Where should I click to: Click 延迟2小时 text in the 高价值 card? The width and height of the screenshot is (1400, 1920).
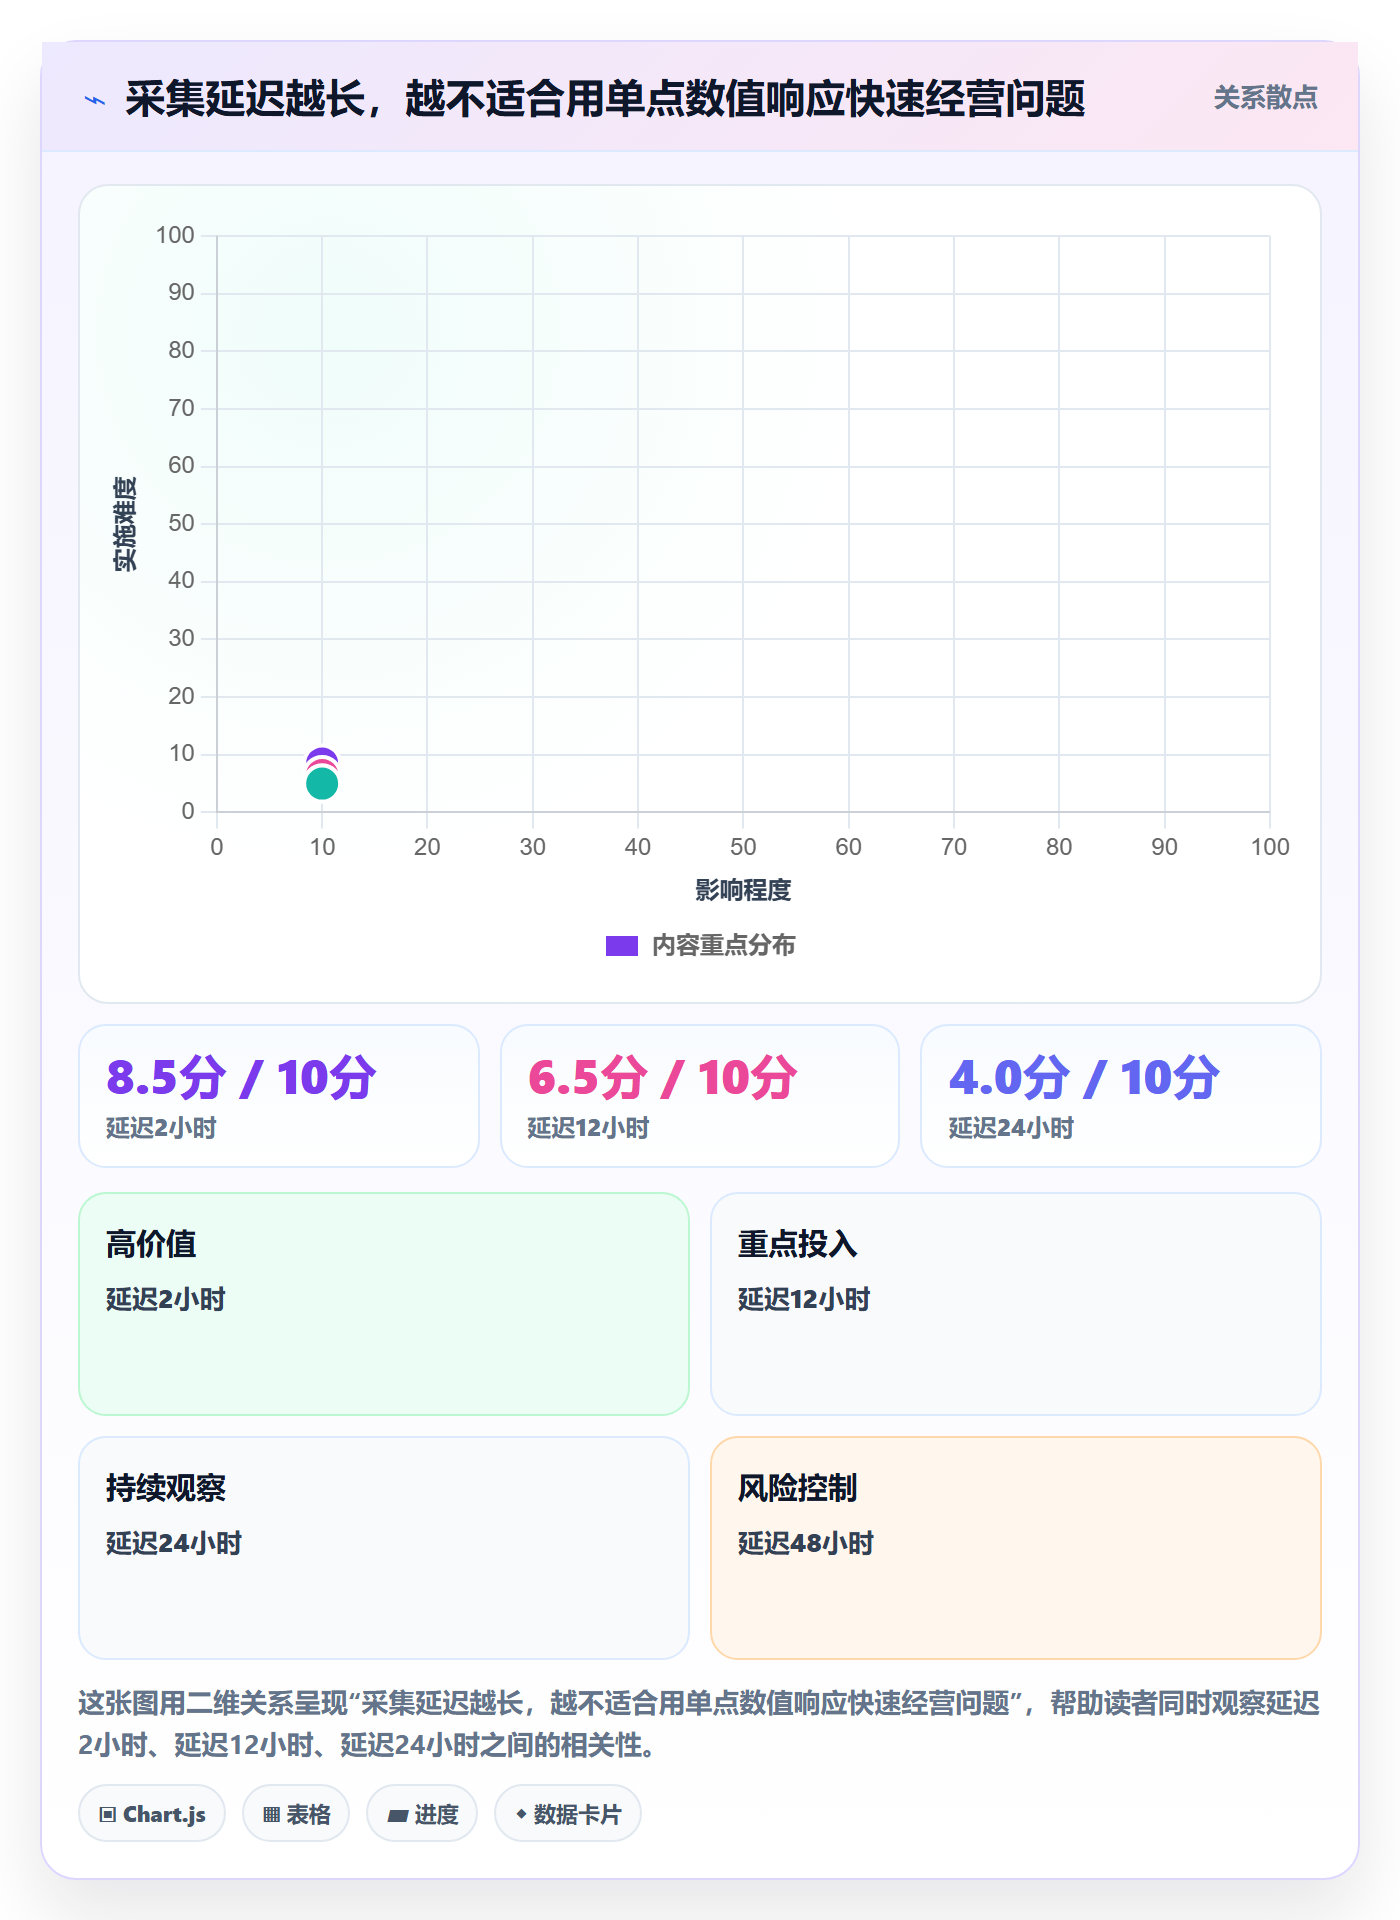point(166,1299)
